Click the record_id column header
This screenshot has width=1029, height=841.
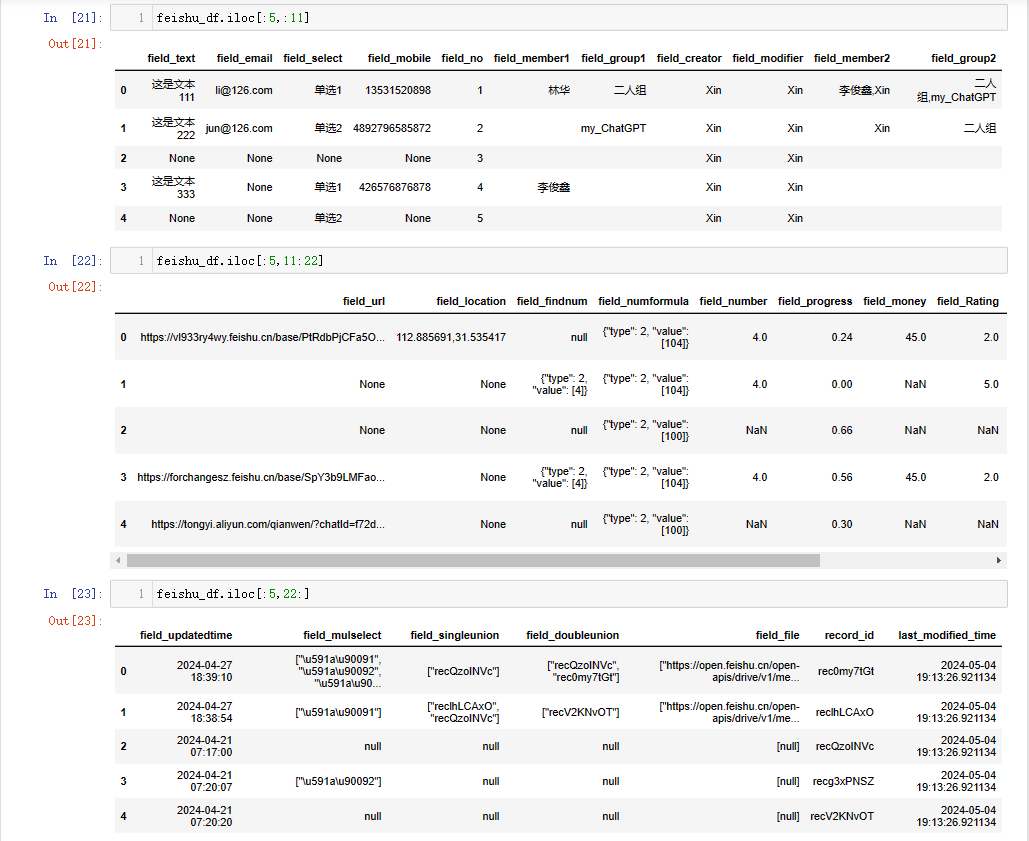(849, 634)
